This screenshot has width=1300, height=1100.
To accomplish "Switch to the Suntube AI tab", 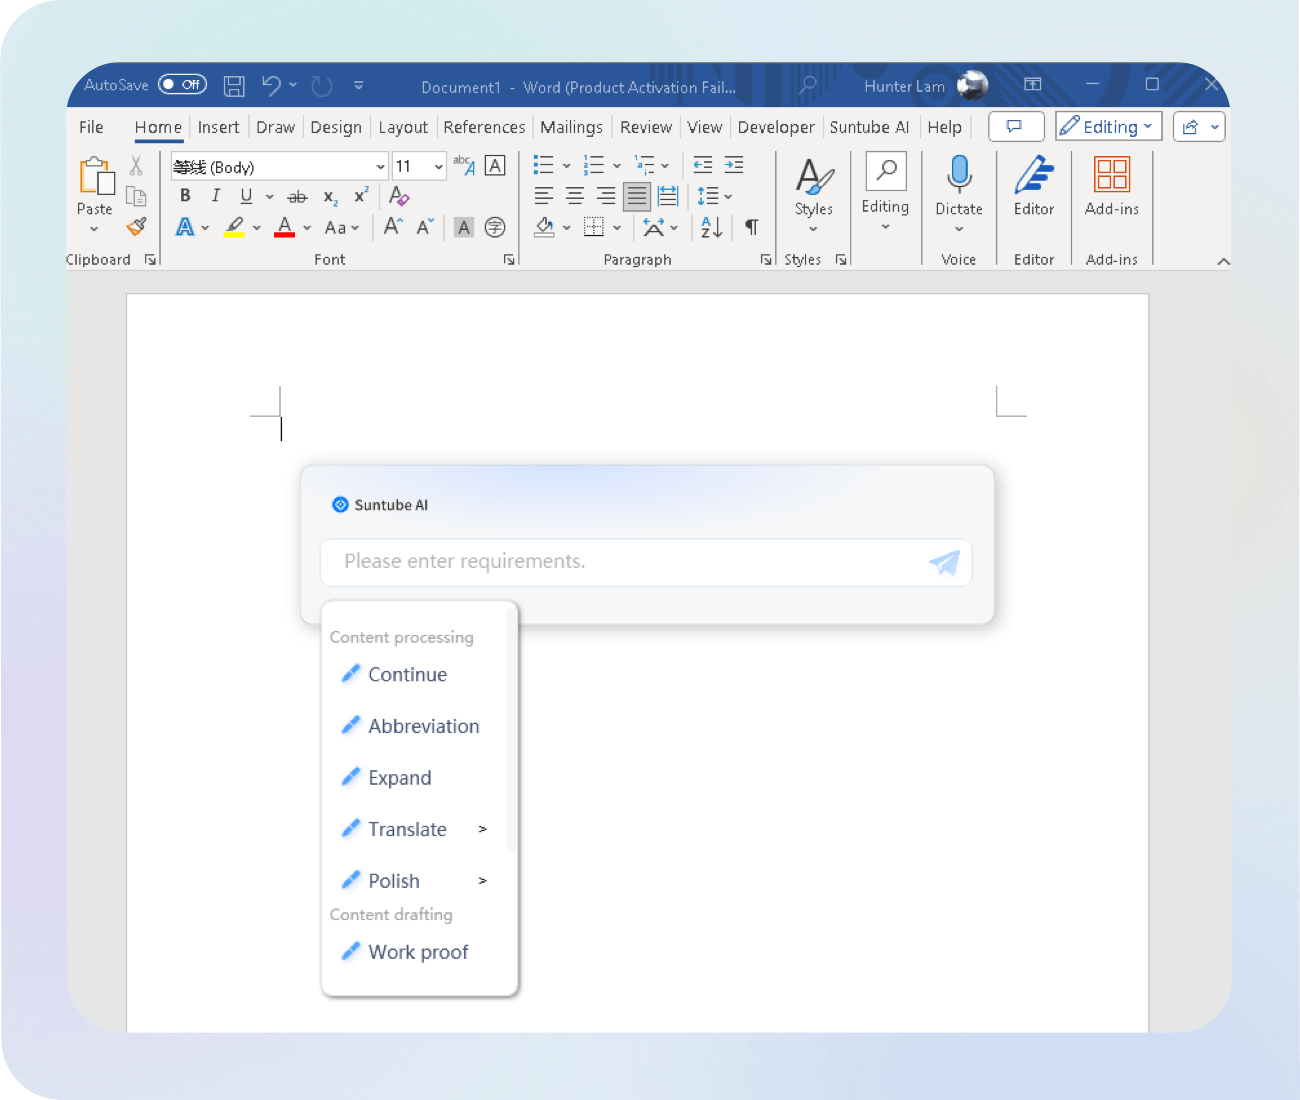I will pos(869,127).
